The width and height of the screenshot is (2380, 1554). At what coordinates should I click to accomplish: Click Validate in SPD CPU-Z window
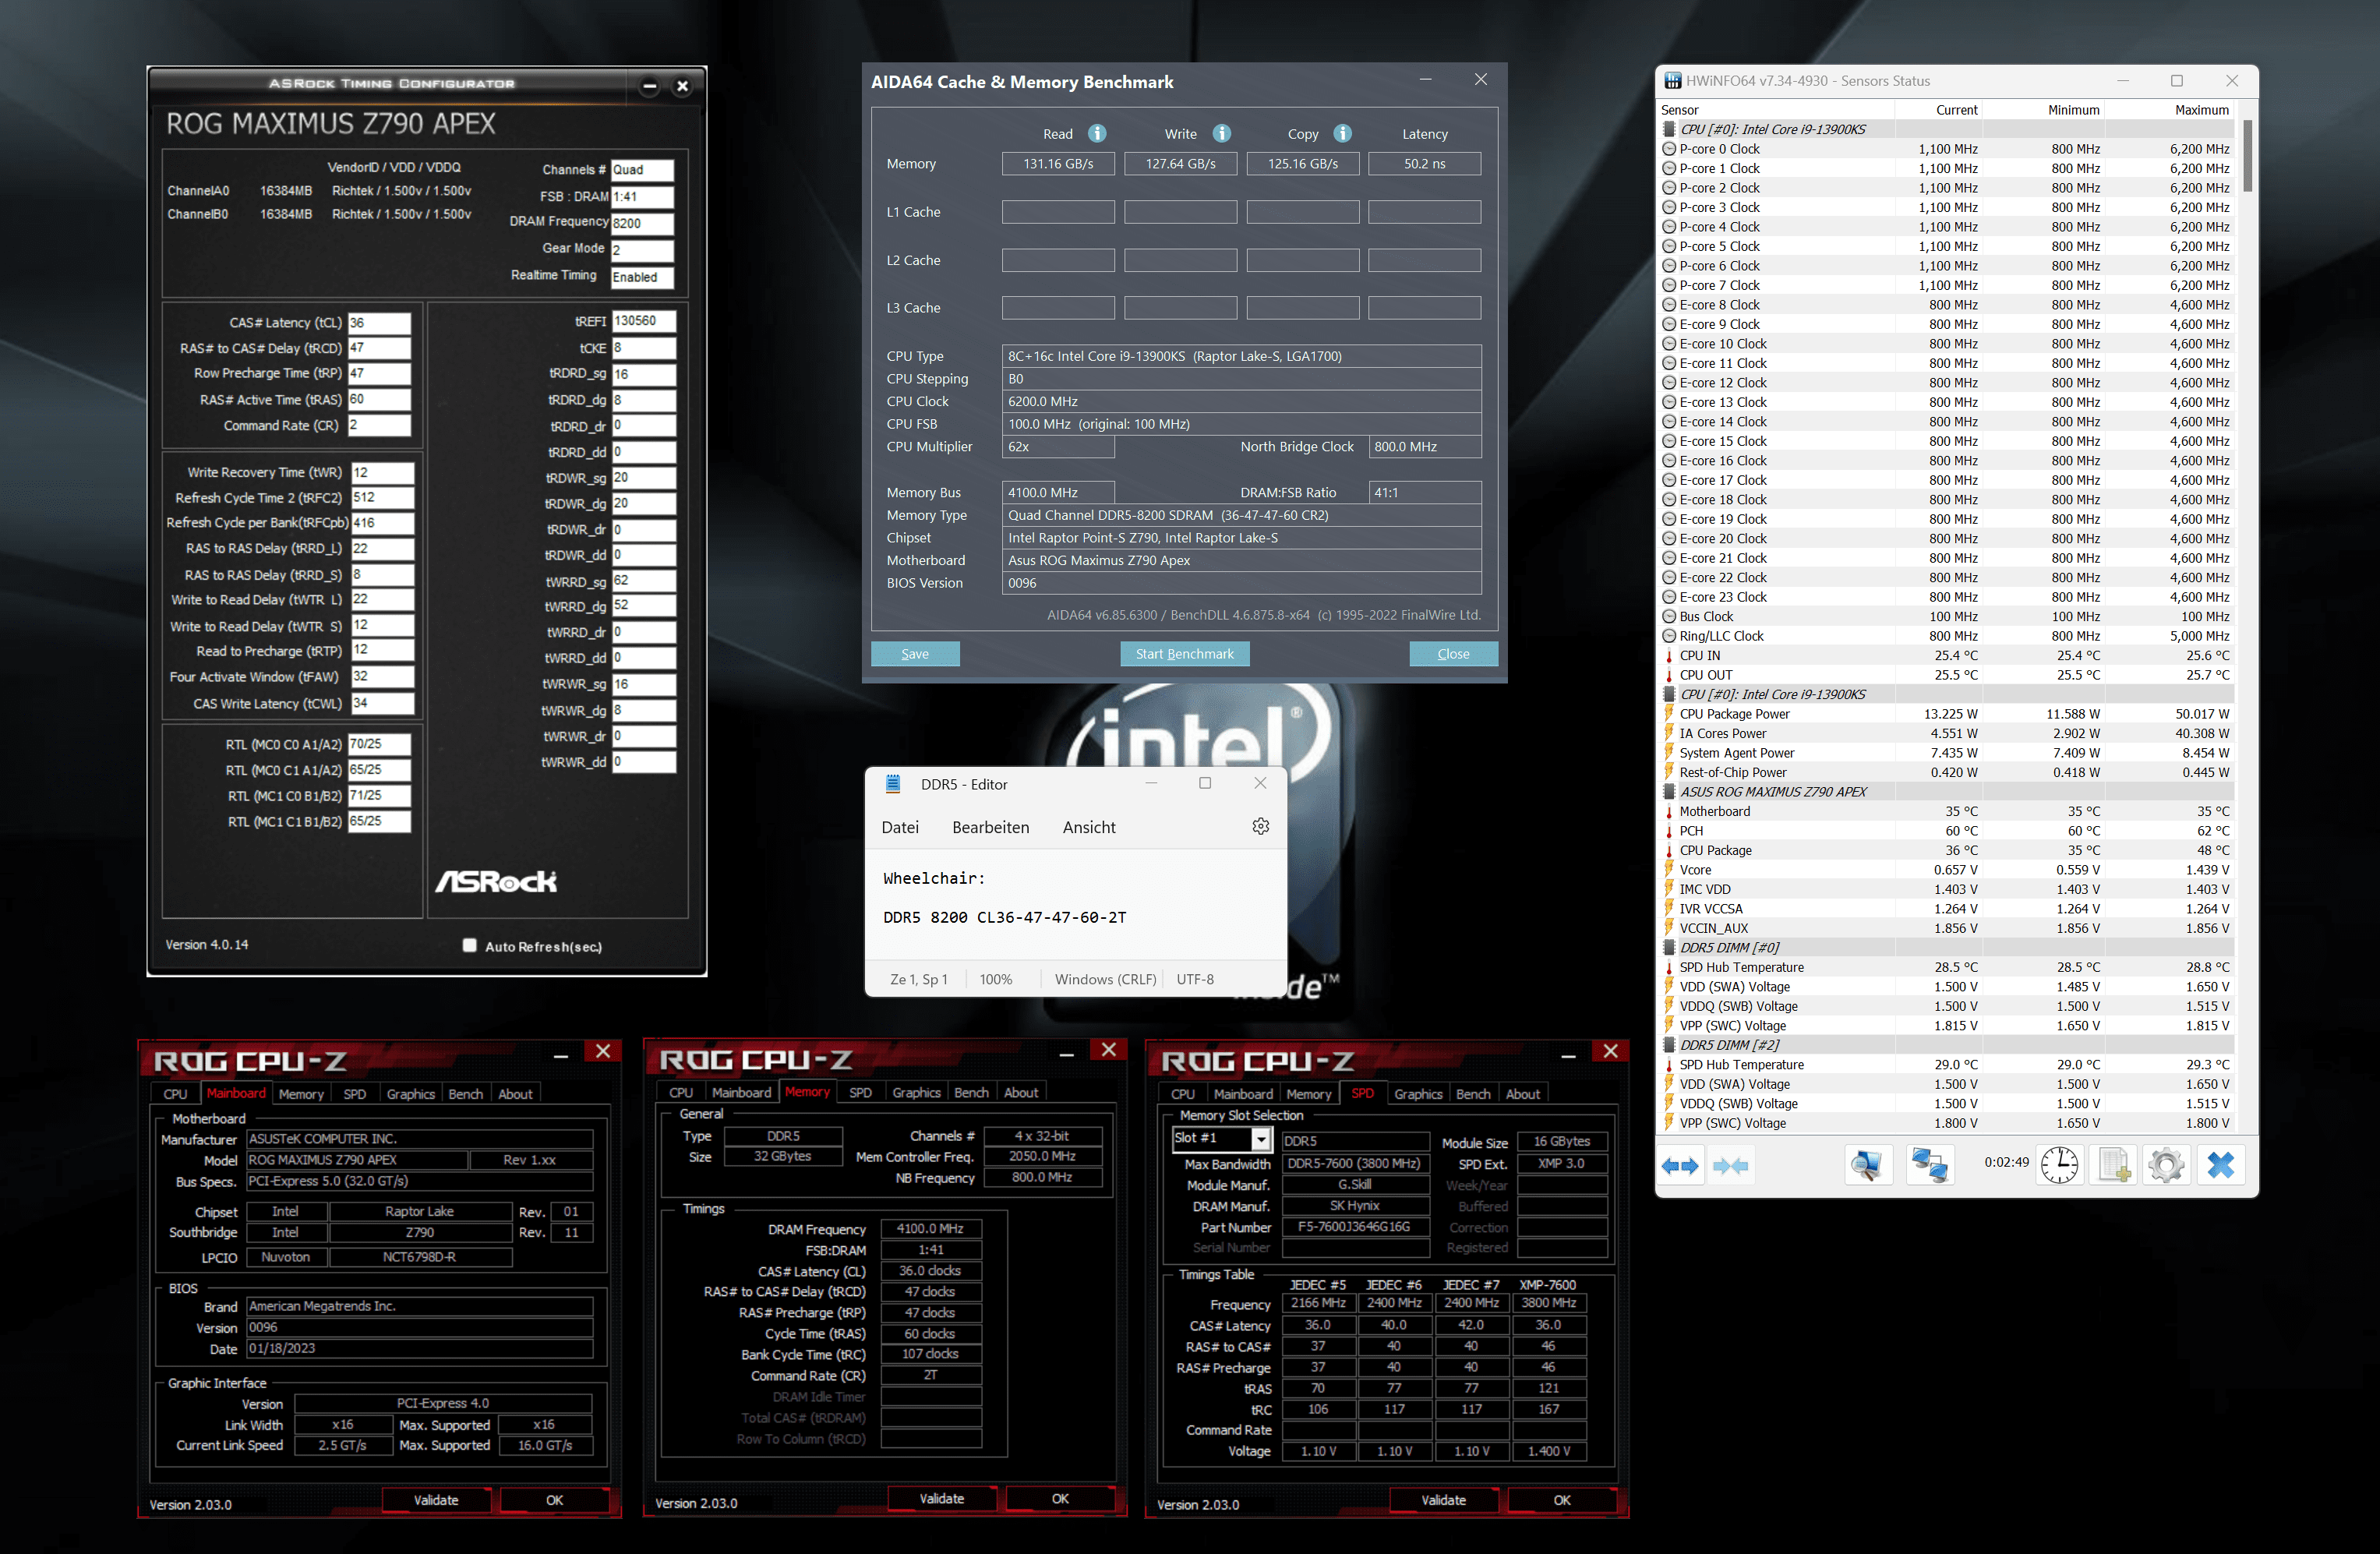1443,1500
